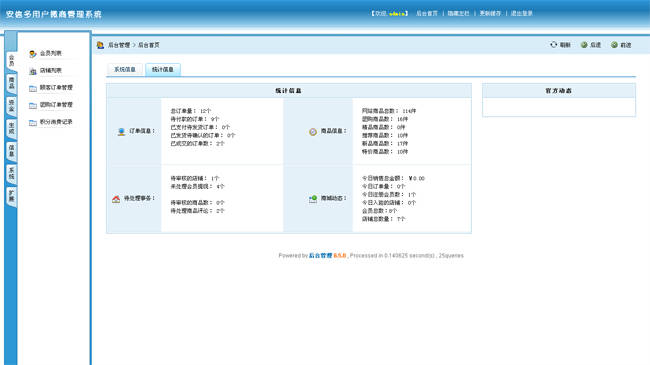Screen dimensions: 650x365
Task: Click the 刷新 refresh icon
Action: pos(553,44)
